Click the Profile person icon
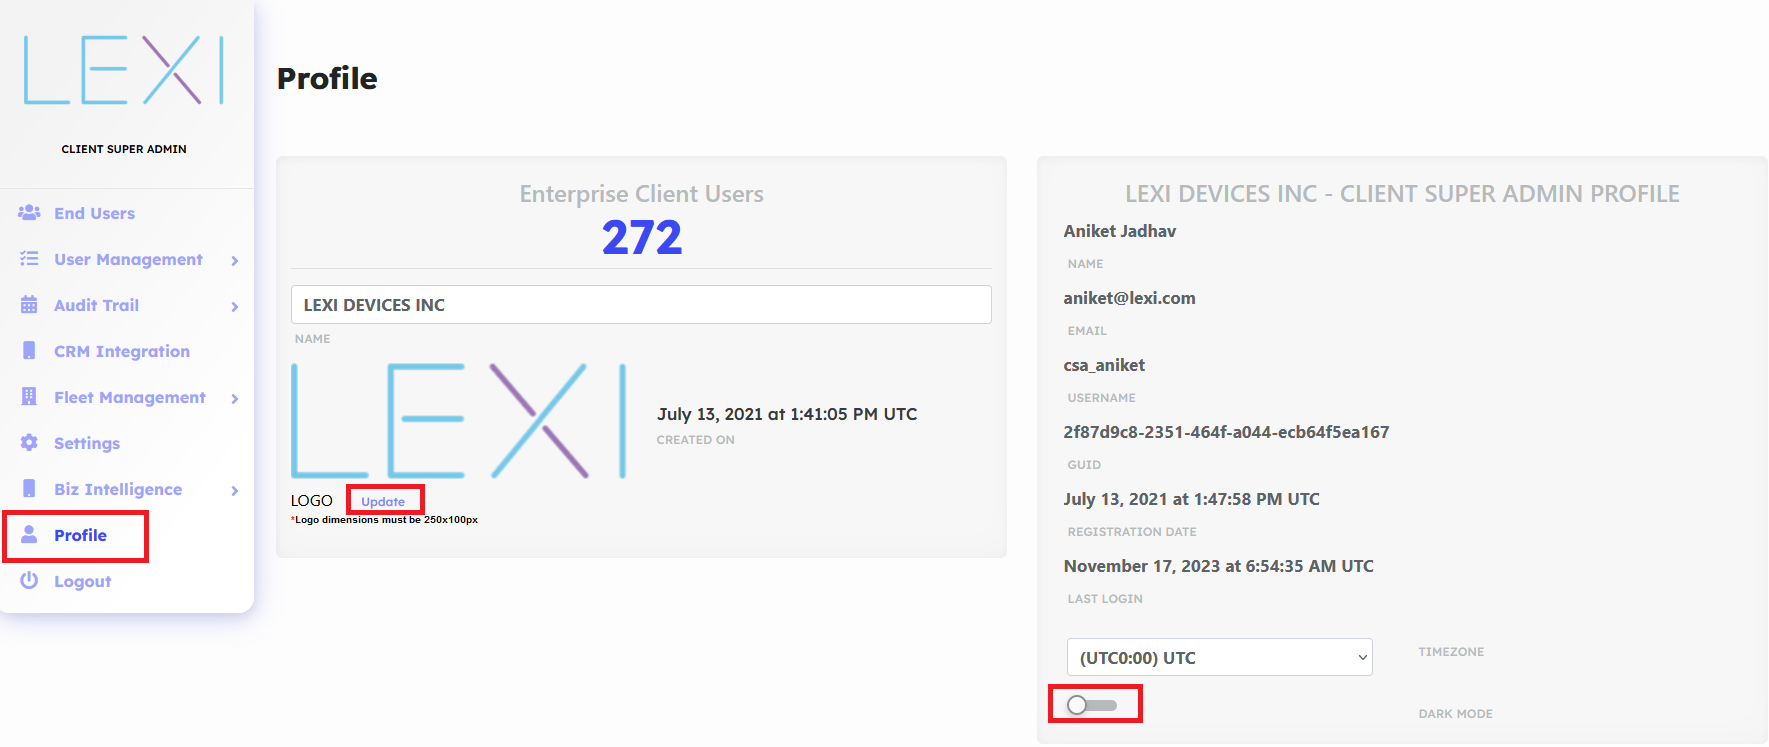 pyautogui.click(x=29, y=535)
